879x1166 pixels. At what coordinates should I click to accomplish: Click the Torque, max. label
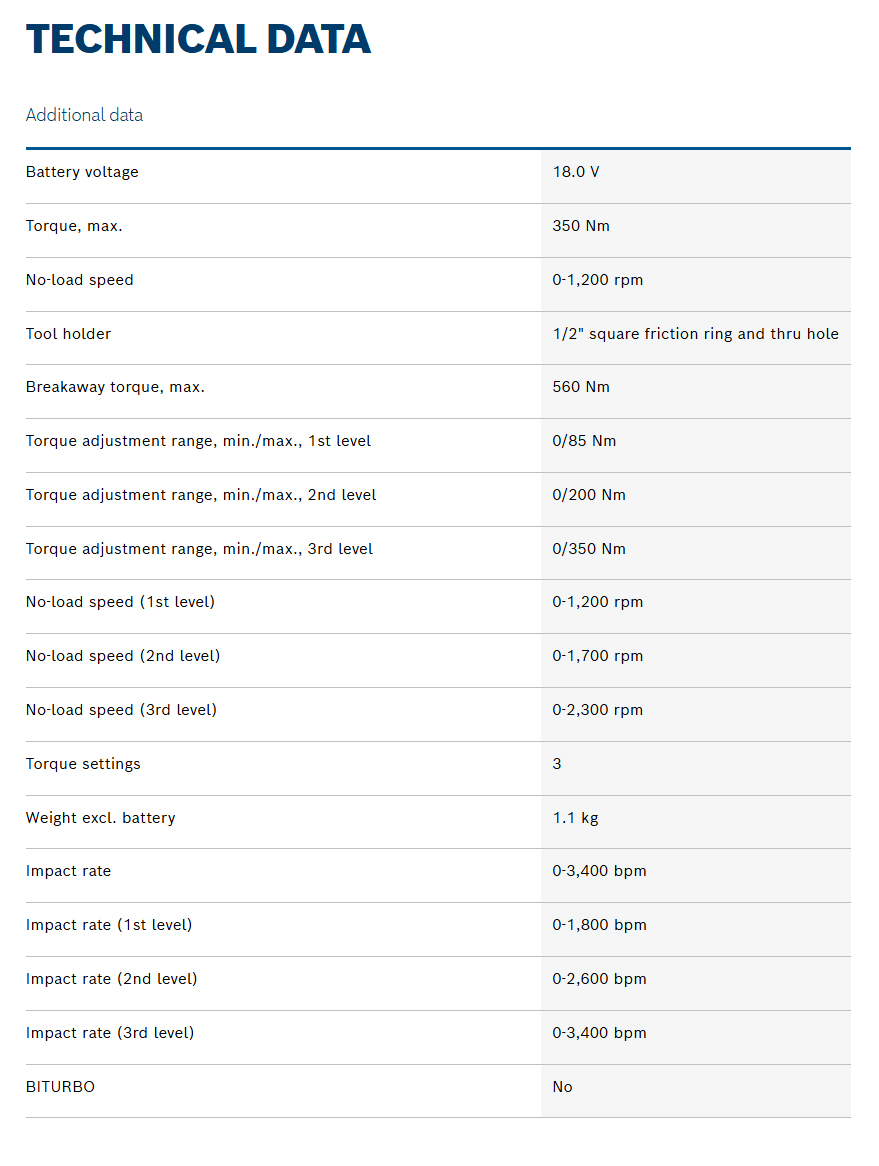(x=74, y=226)
